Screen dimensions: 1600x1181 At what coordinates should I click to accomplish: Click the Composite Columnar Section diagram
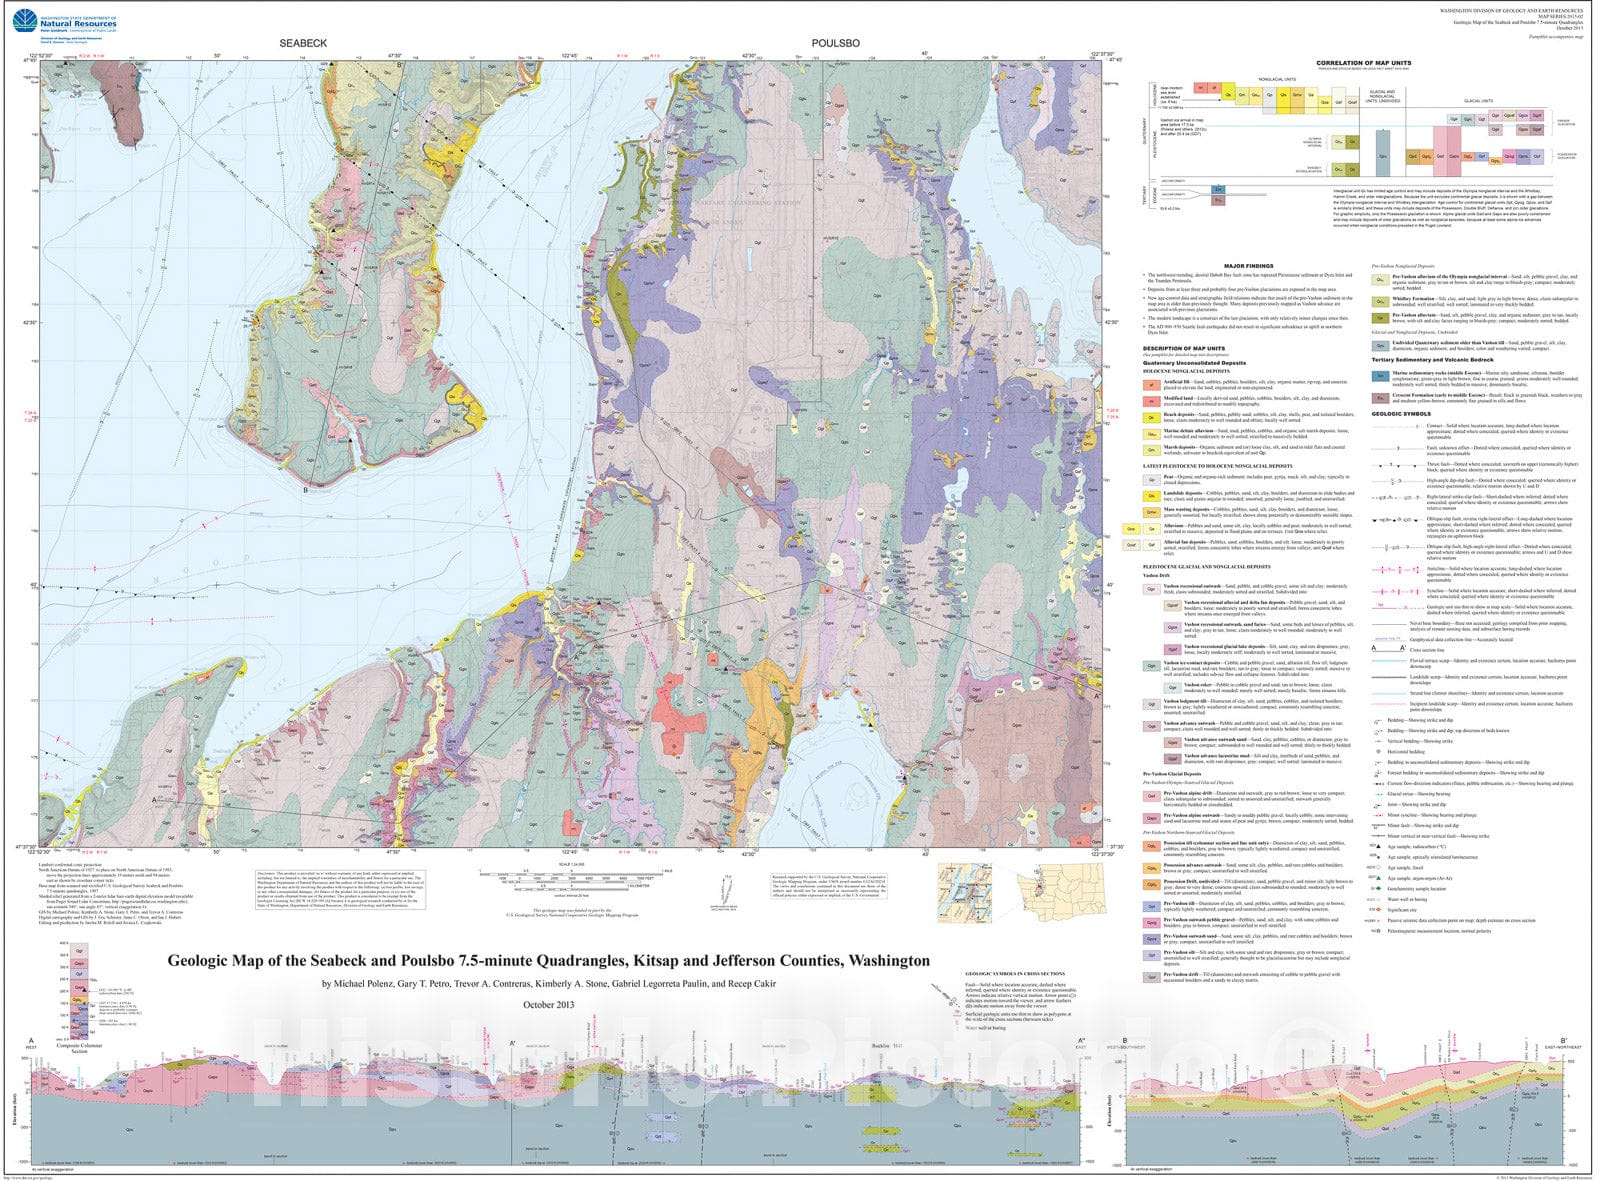tap(79, 998)
